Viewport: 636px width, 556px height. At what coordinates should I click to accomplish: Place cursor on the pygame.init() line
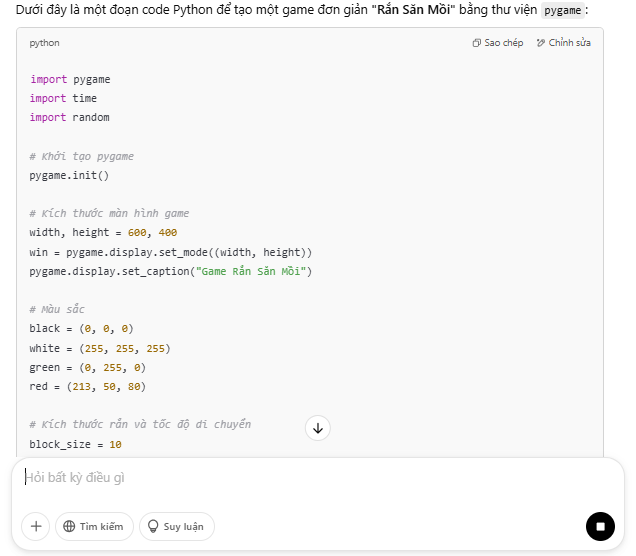click(x=69, y=175)
